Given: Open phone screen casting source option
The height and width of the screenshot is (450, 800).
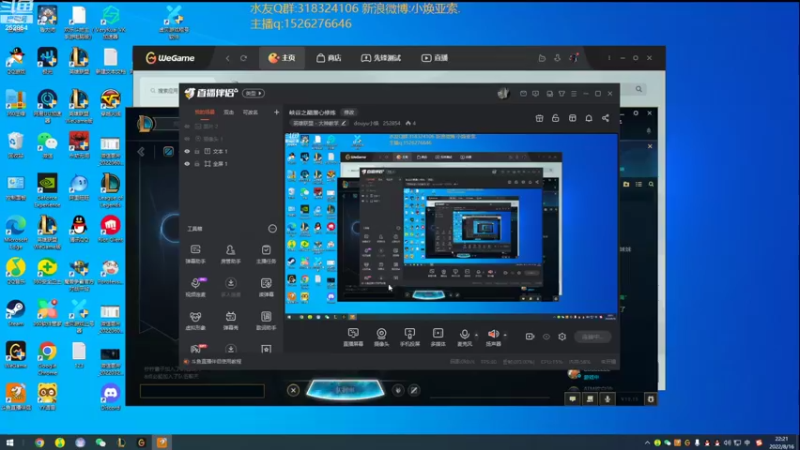Looking at the screenshot, I should click(409, 337).
